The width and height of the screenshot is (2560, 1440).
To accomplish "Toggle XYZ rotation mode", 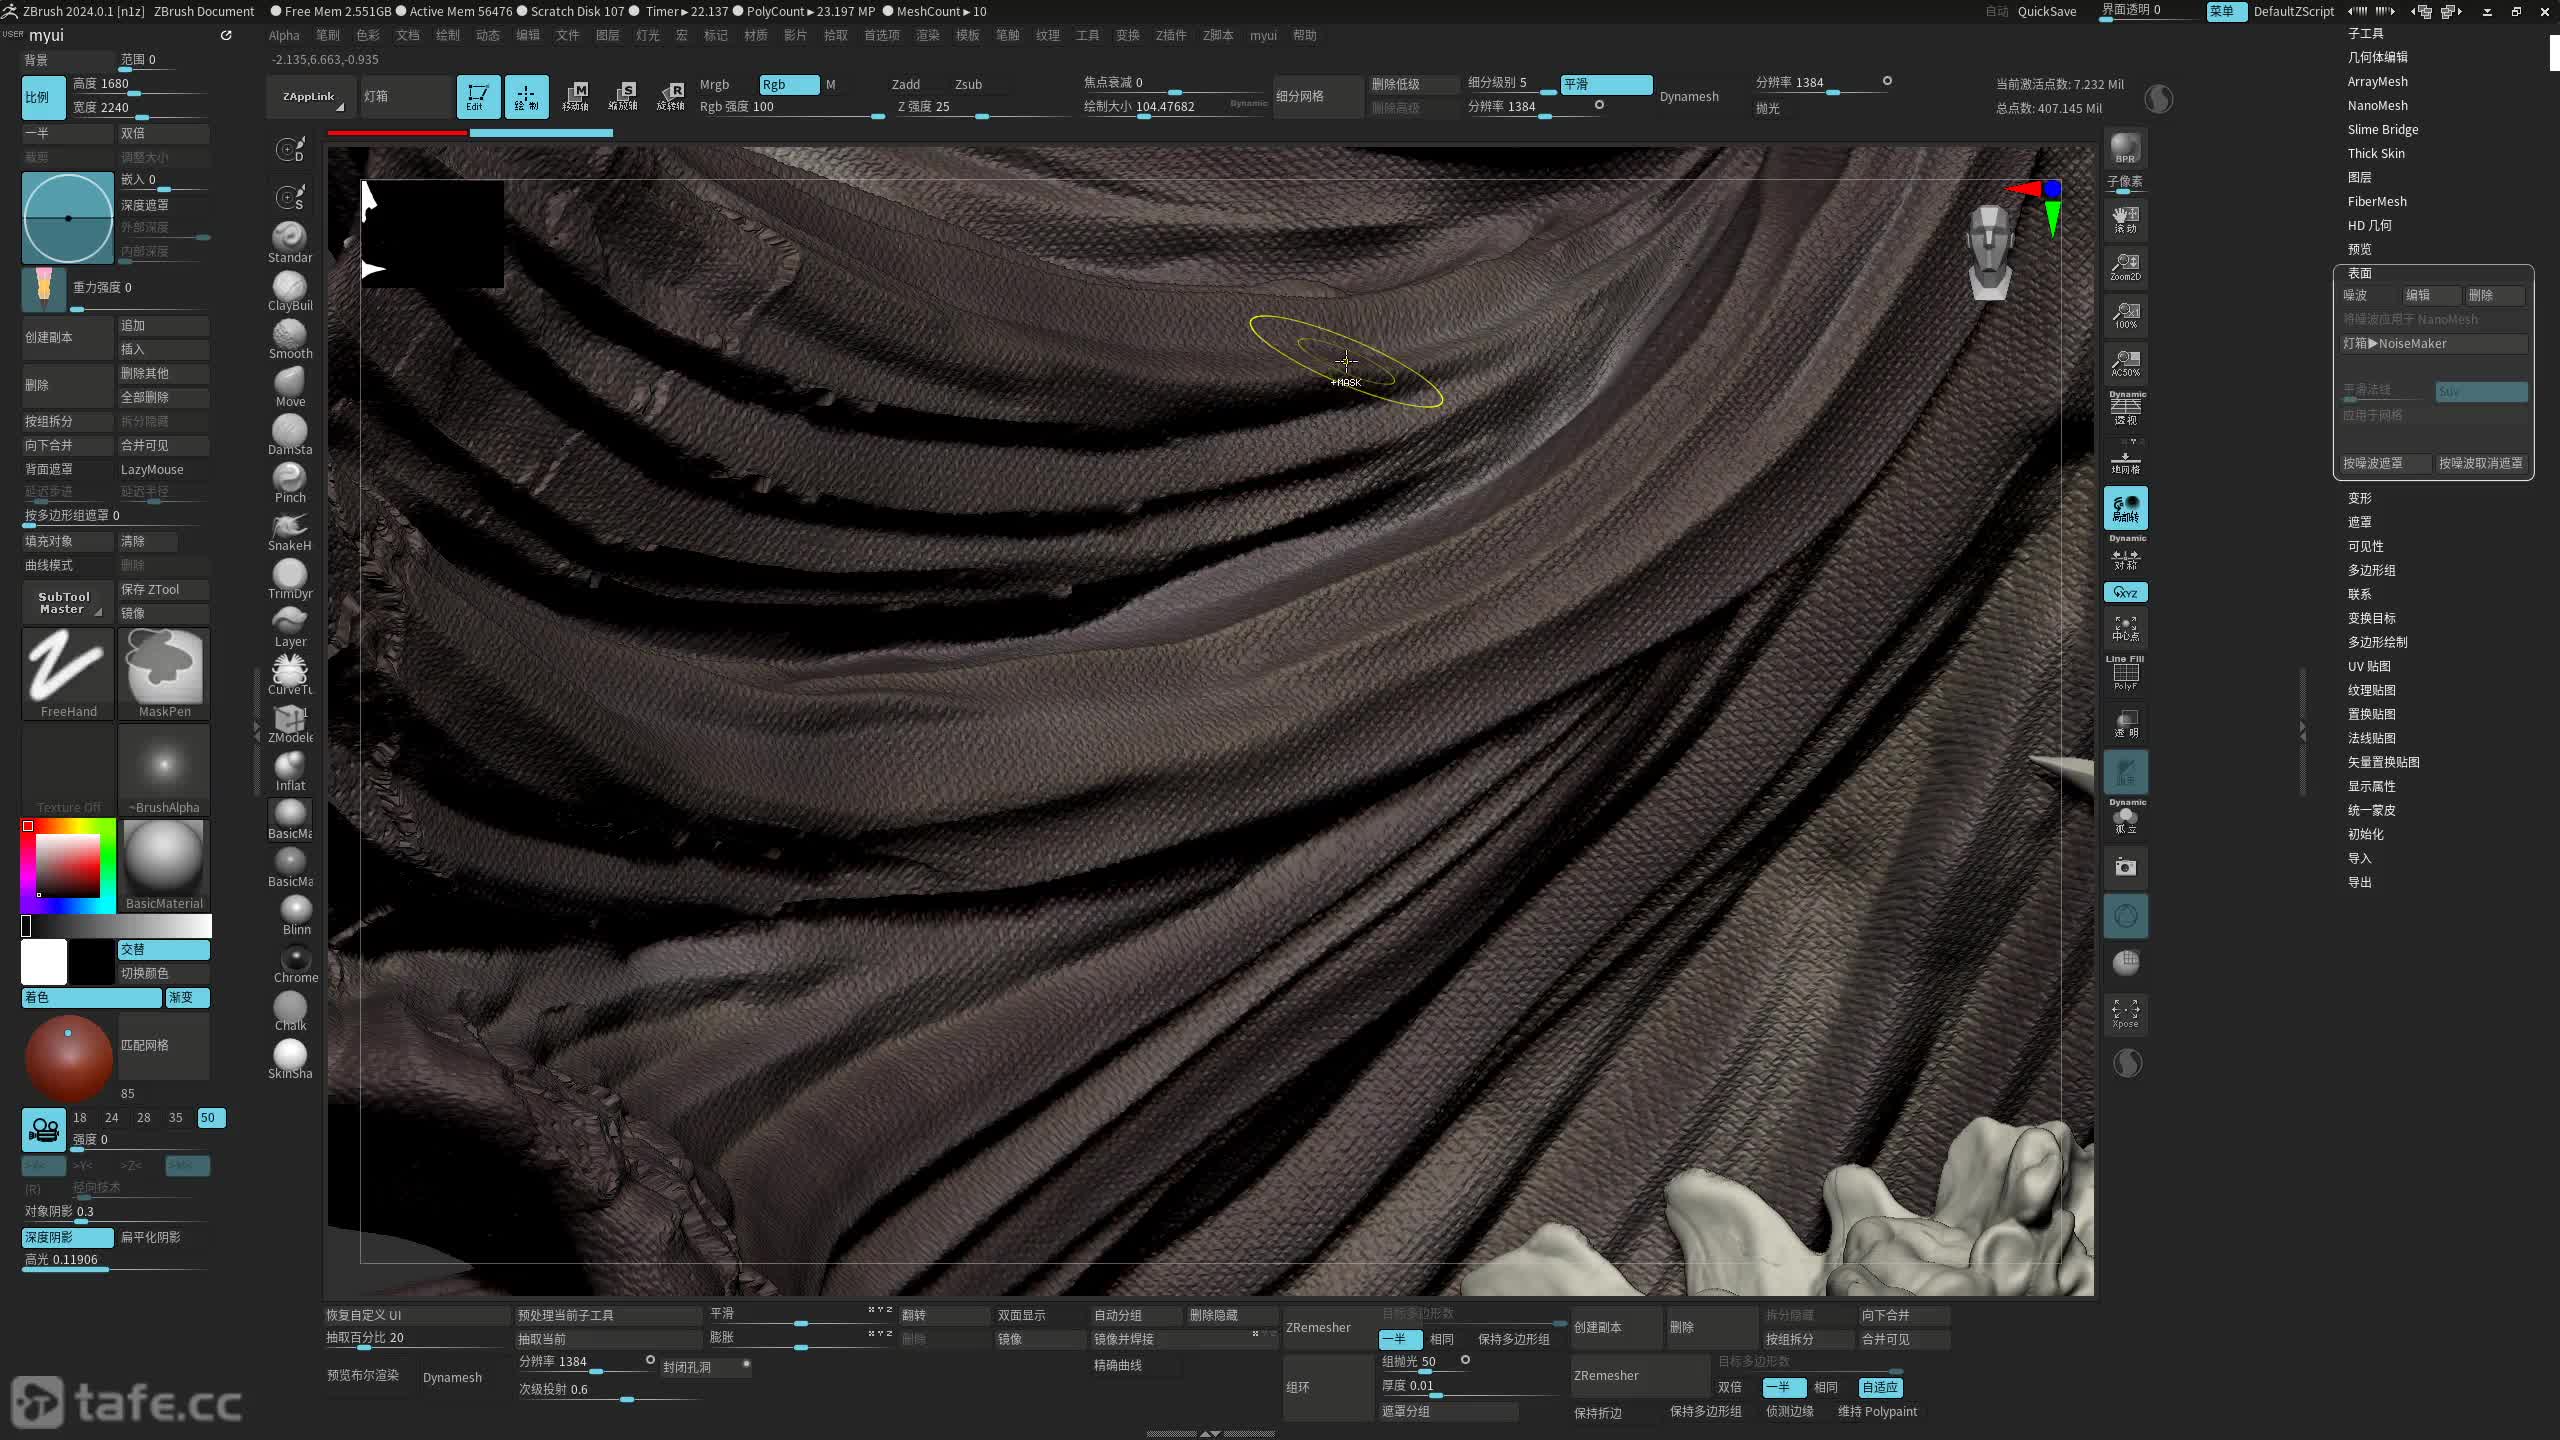I will click(x=2125, y=593).
